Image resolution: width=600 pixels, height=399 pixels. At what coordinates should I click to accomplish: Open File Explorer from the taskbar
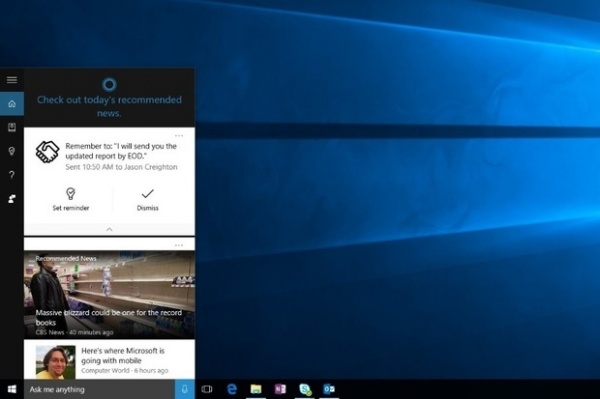point(256,389)
